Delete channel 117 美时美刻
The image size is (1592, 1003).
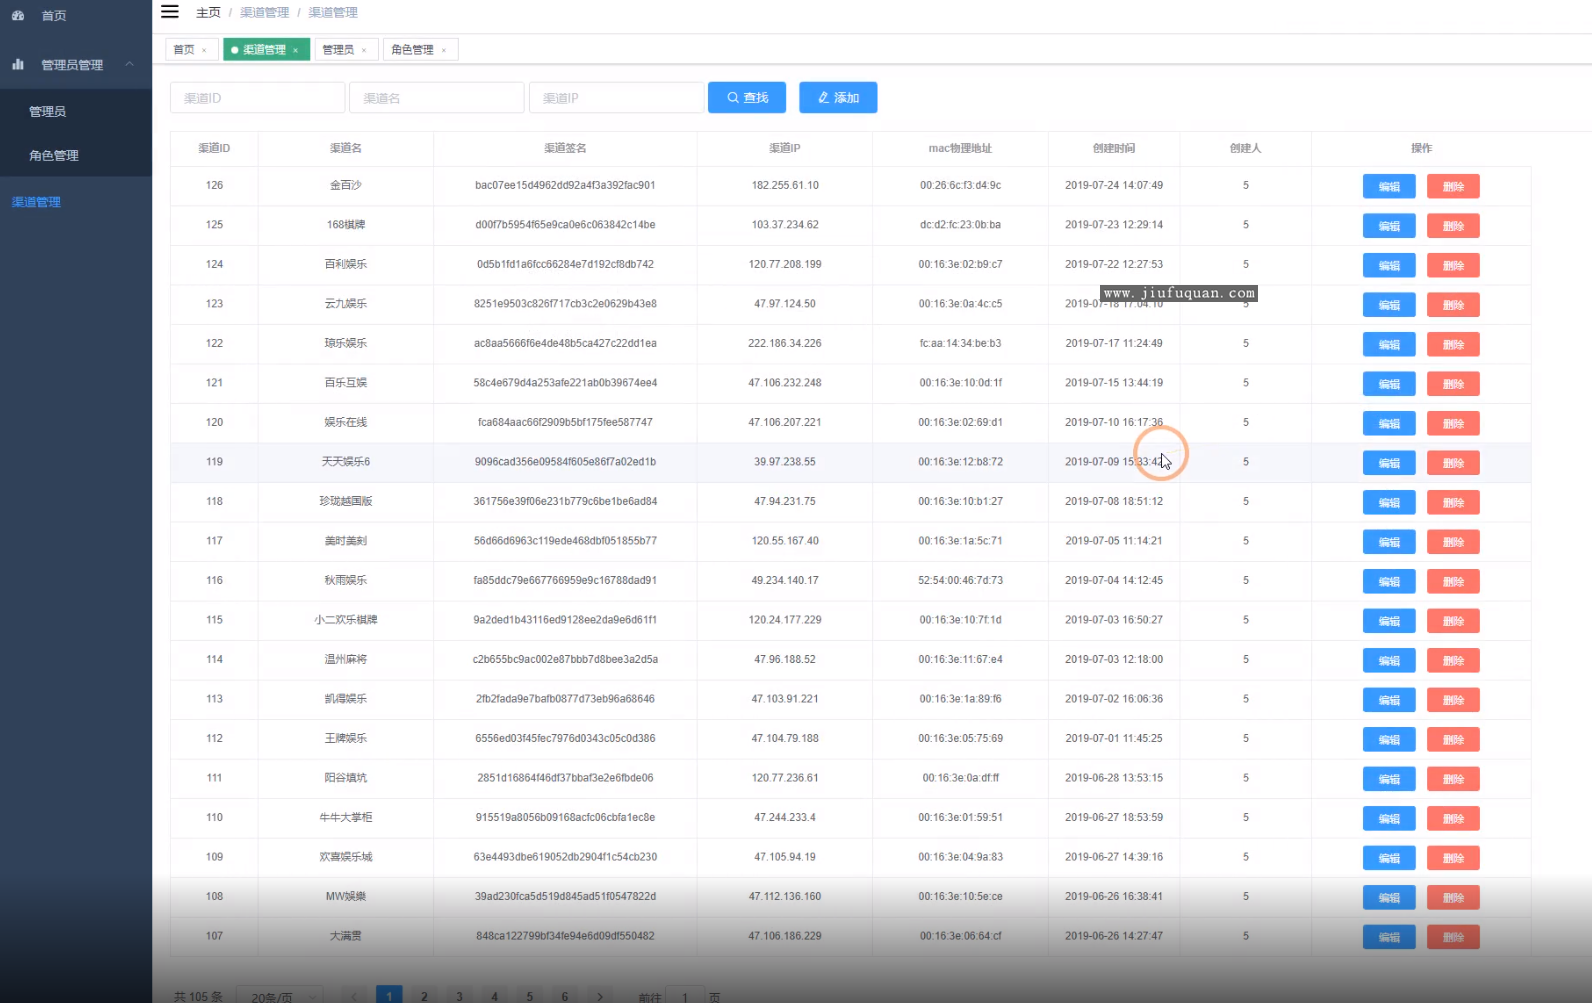tap(1453, 542)
